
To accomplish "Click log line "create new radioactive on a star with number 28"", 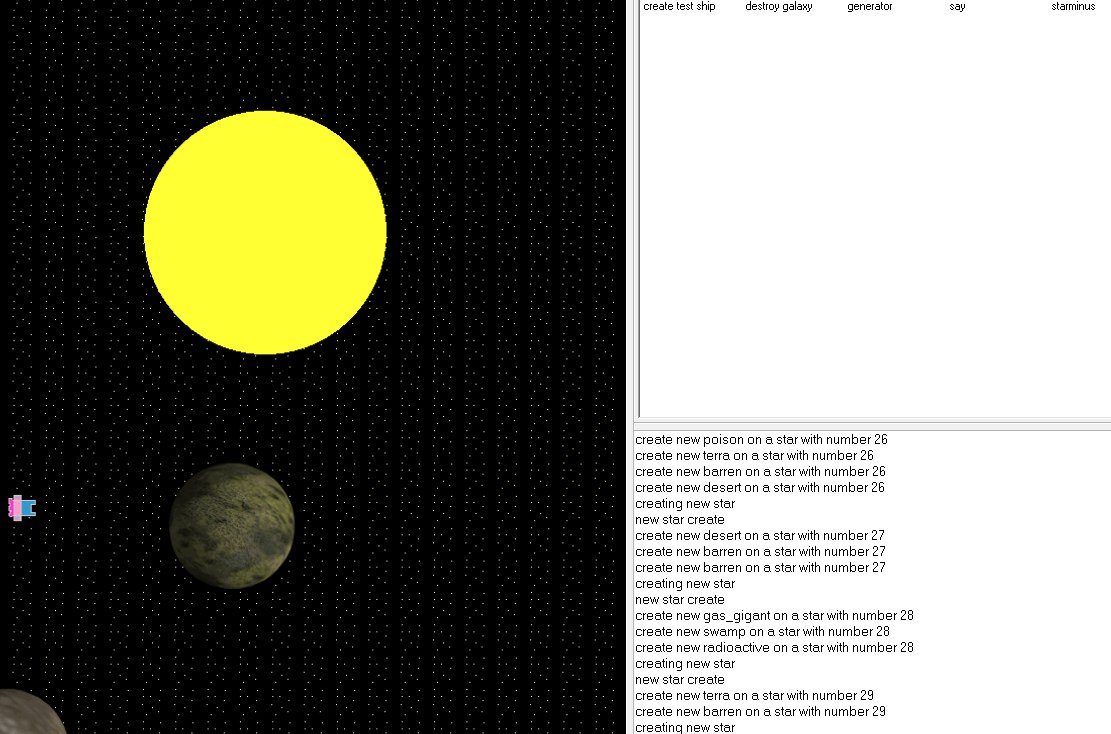I will pos(774,648).
